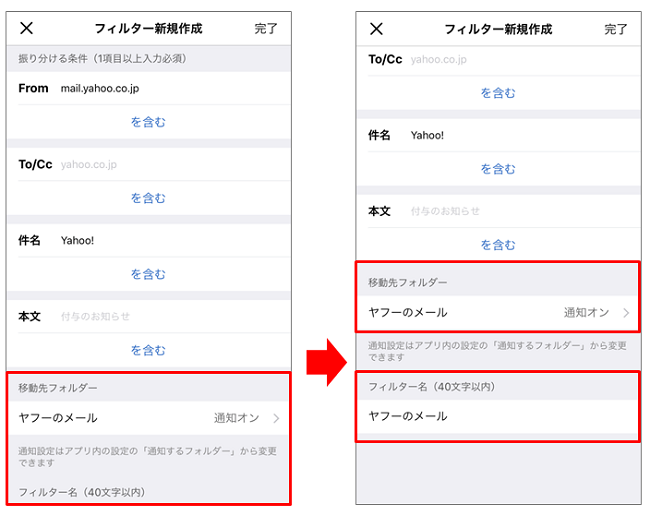The image size is (650, 516).
Task: Click the notification settings note on the left screen
Action: (147, 456)
